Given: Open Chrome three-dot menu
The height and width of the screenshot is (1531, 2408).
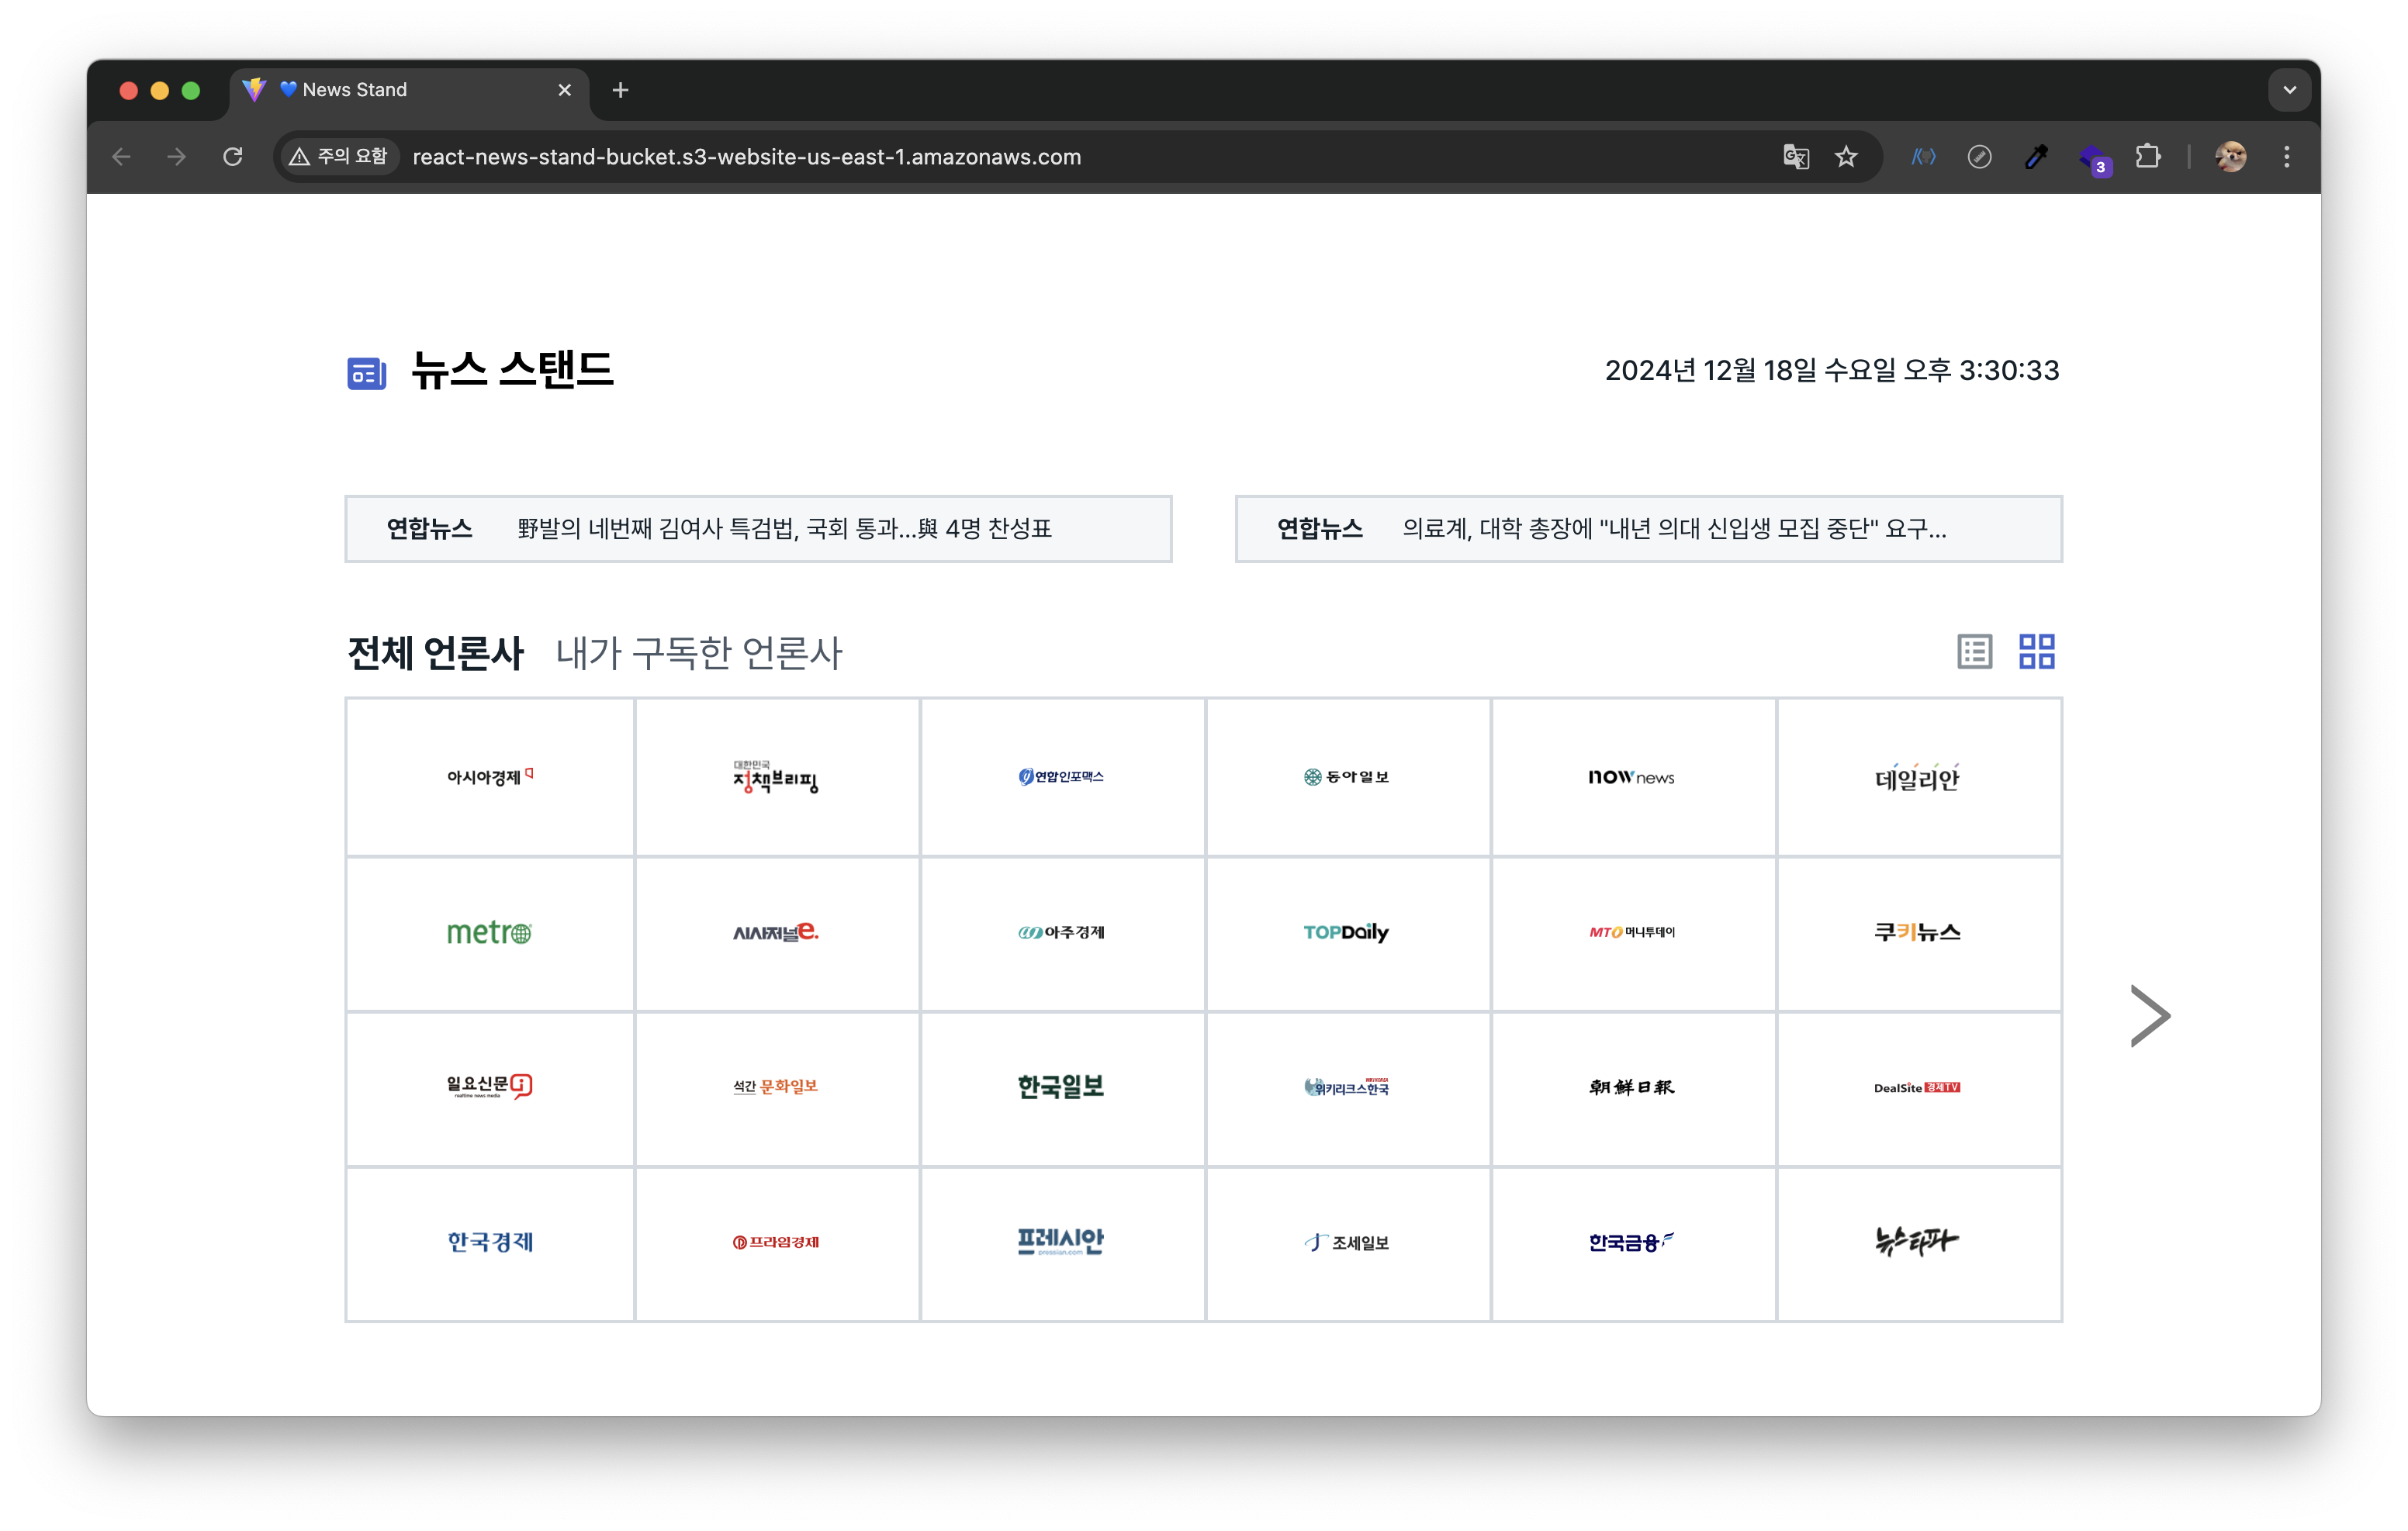Looking at the screenshot, I should [2286, 157].
